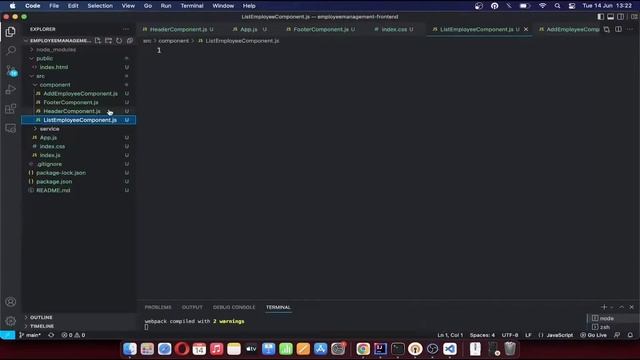Maximize the terminal panel size

(x=622, y=307)
